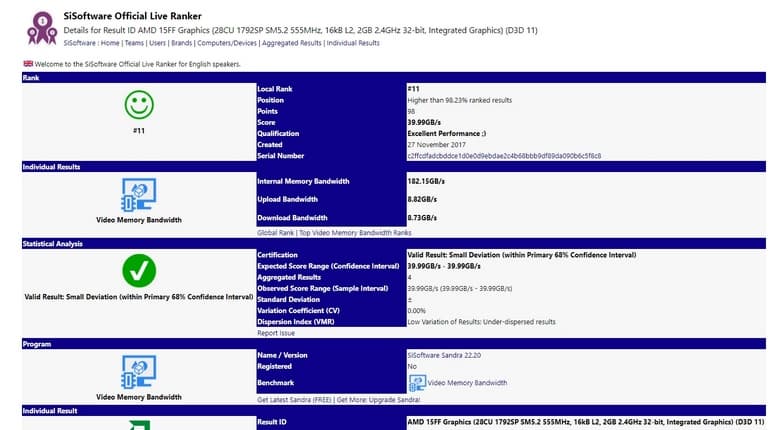Open the Global Rank link
The width and height of the screenshot is (780, 430).
point(276,233)
